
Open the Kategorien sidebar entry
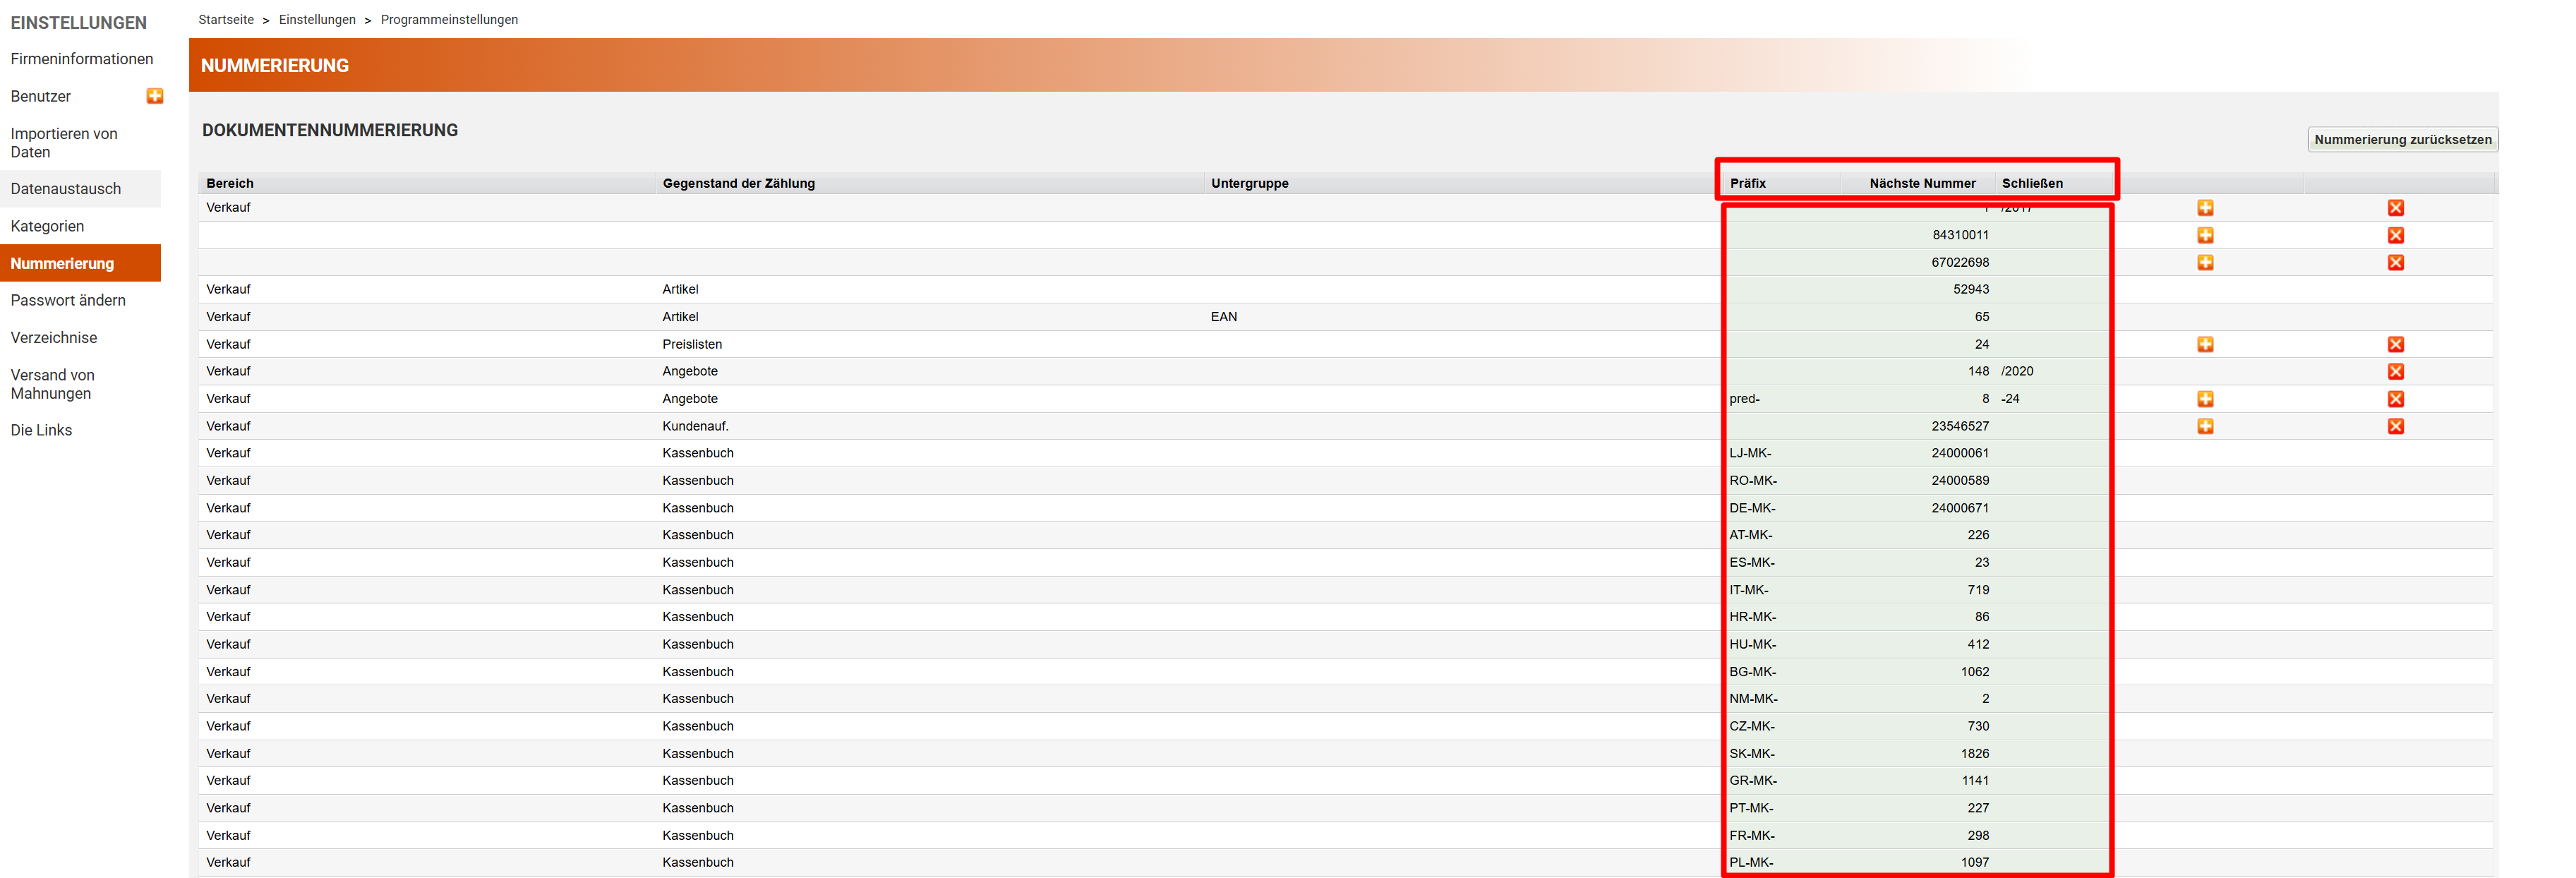coord(47,226)
